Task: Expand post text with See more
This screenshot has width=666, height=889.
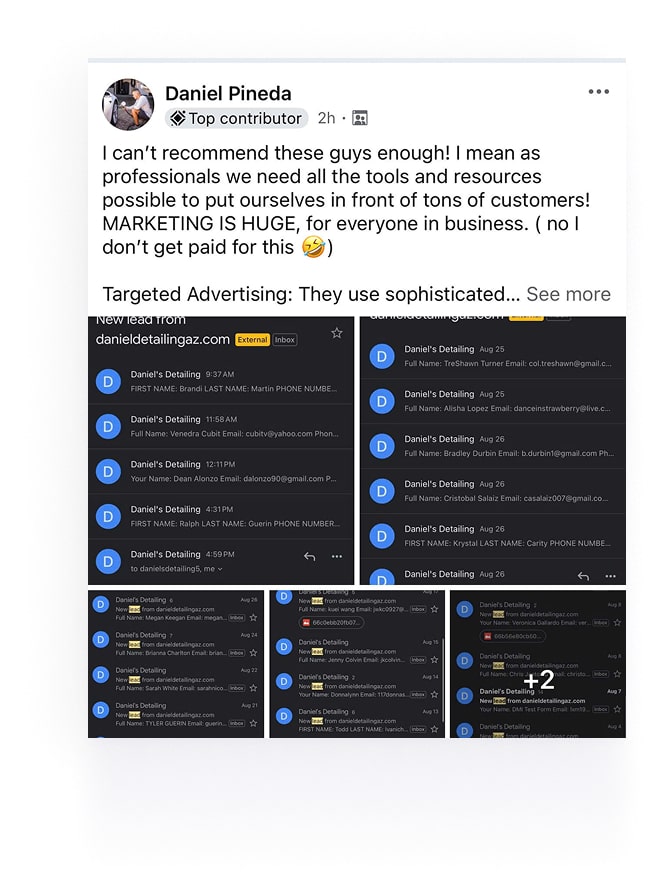Action: (569, 294)
